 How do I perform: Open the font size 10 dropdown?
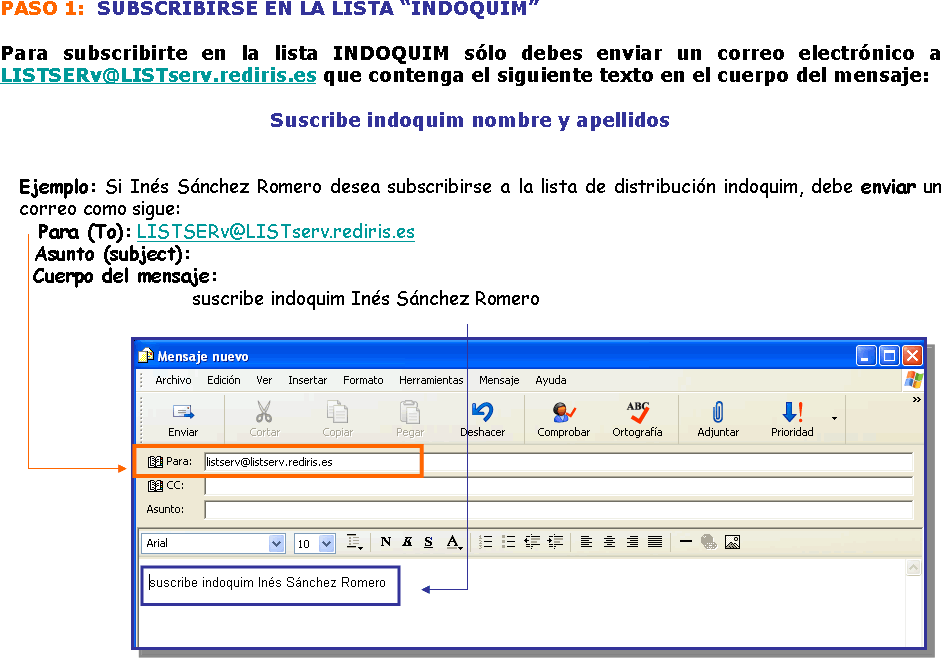[327, 544]
